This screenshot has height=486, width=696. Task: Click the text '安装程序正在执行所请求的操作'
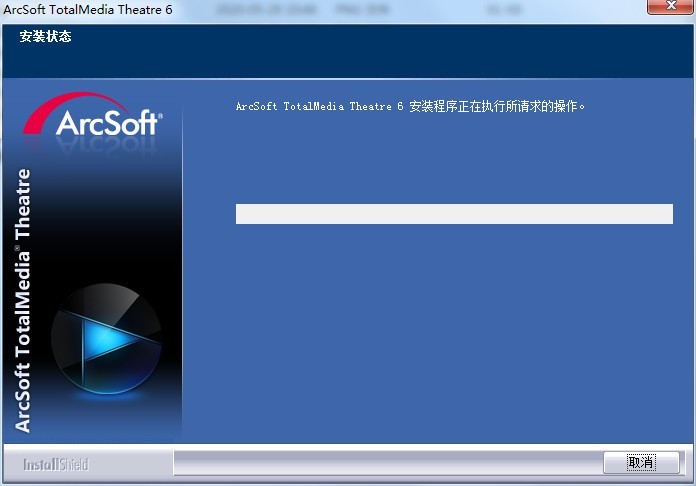click(x=493, y=107)
